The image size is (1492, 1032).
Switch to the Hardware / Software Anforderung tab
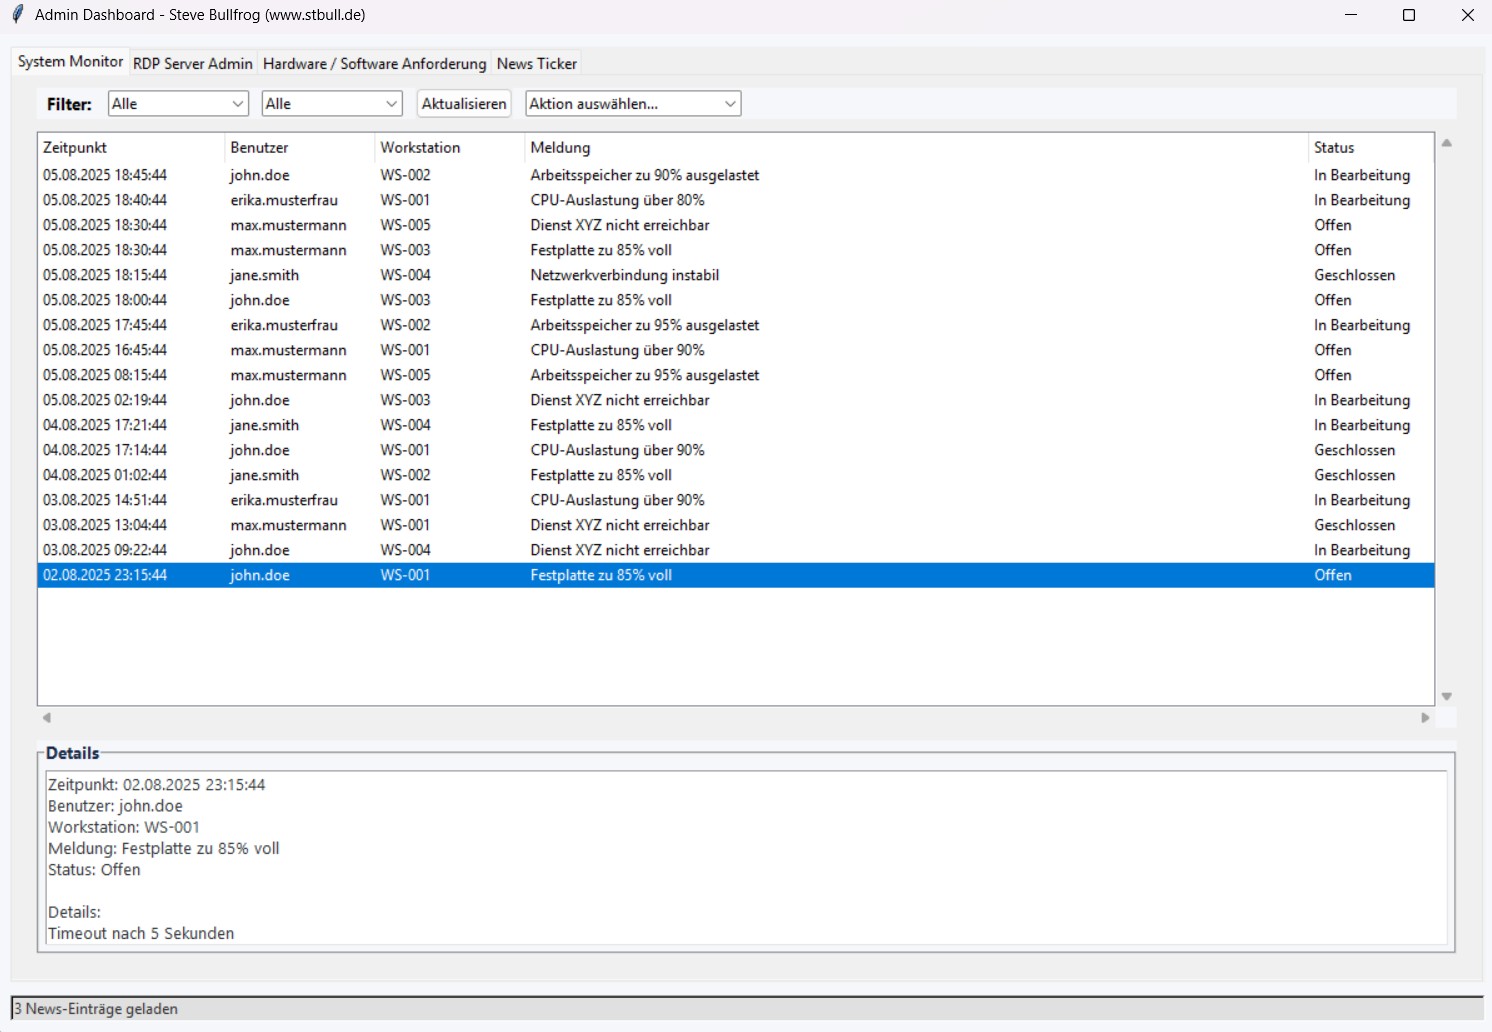click(x=374, y=62)
